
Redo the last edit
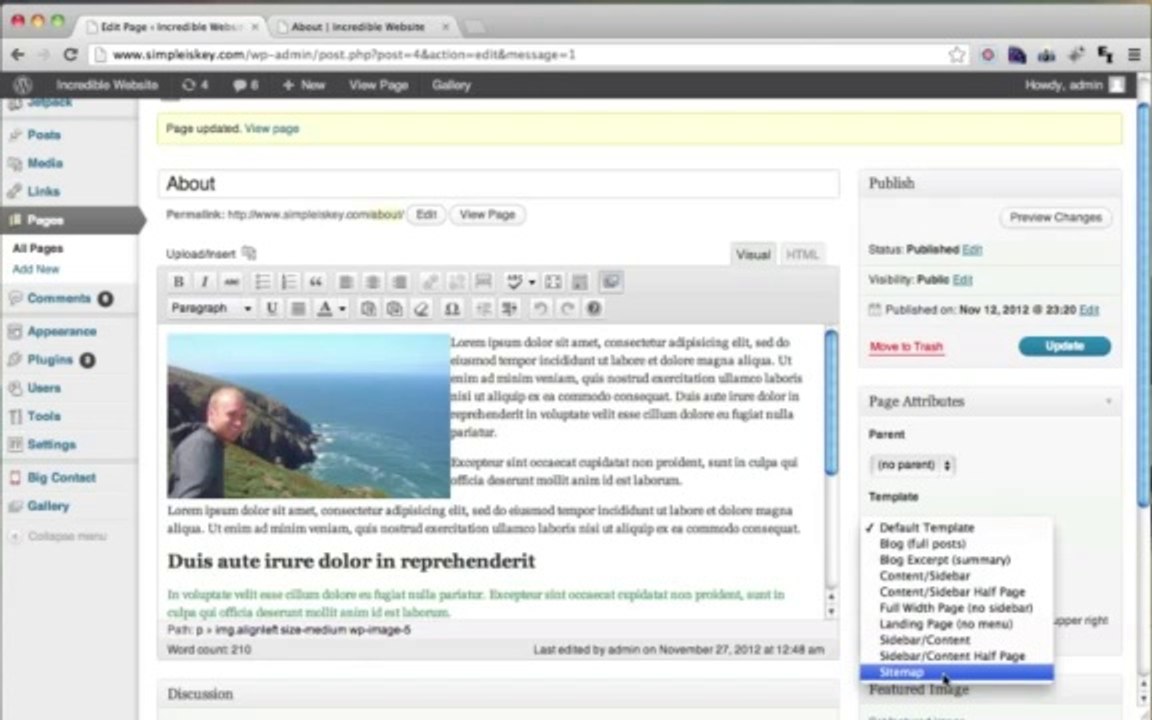[x=566, y=308]
